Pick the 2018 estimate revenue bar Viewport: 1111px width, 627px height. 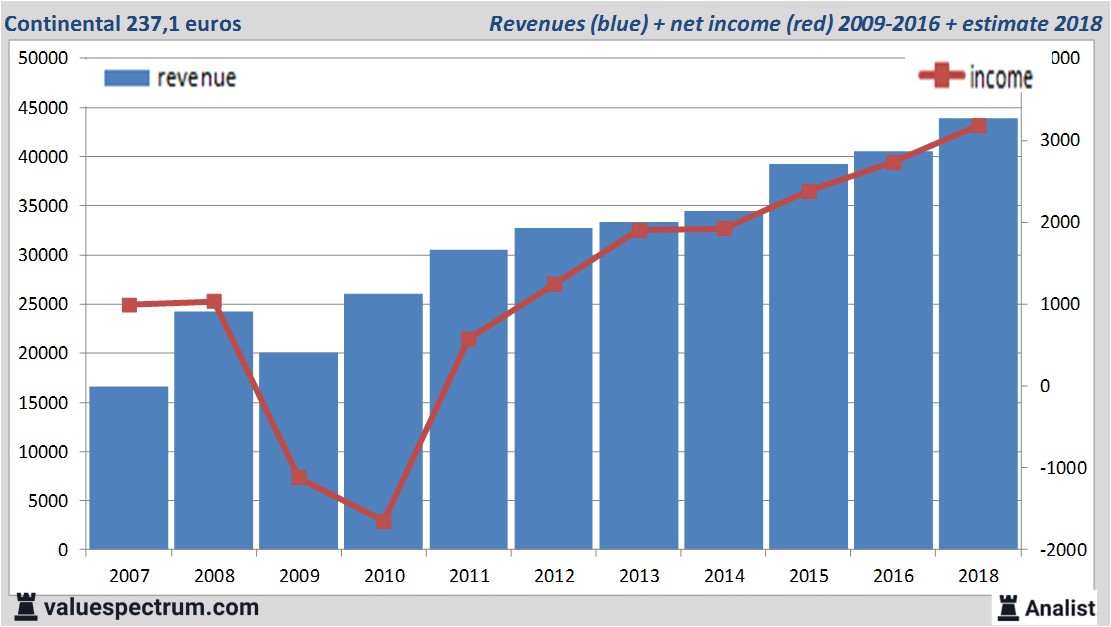[979, 334]
